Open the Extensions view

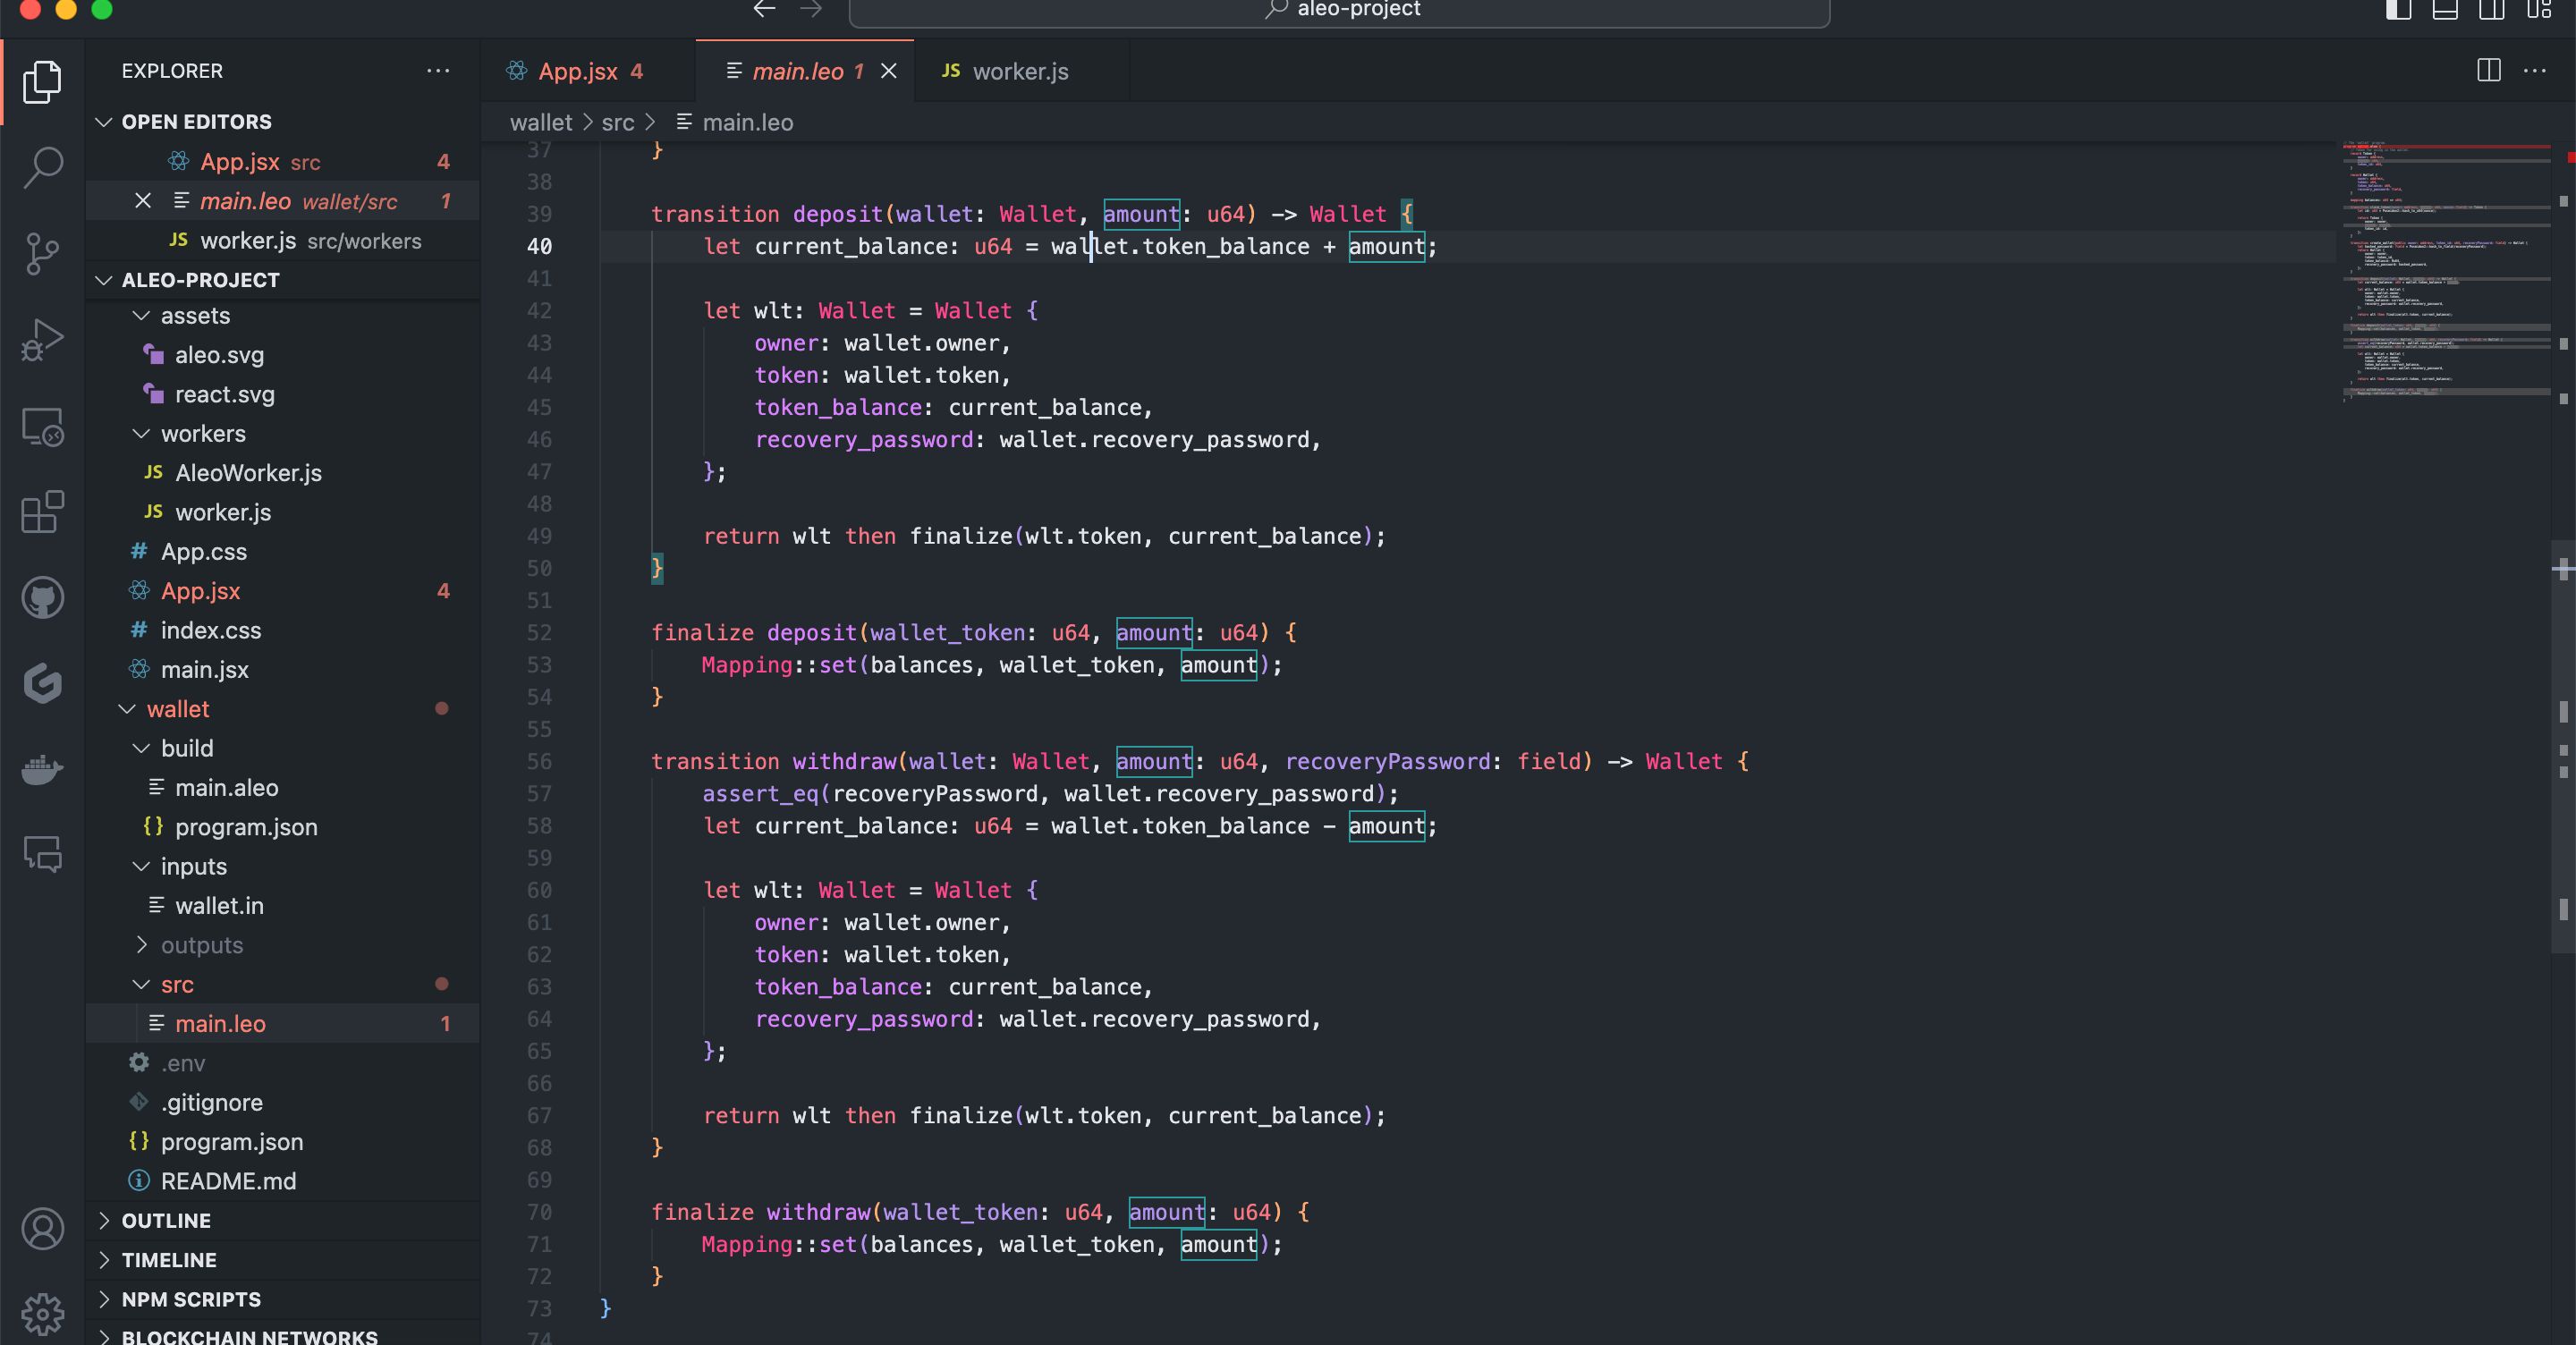tap(42, 512)
